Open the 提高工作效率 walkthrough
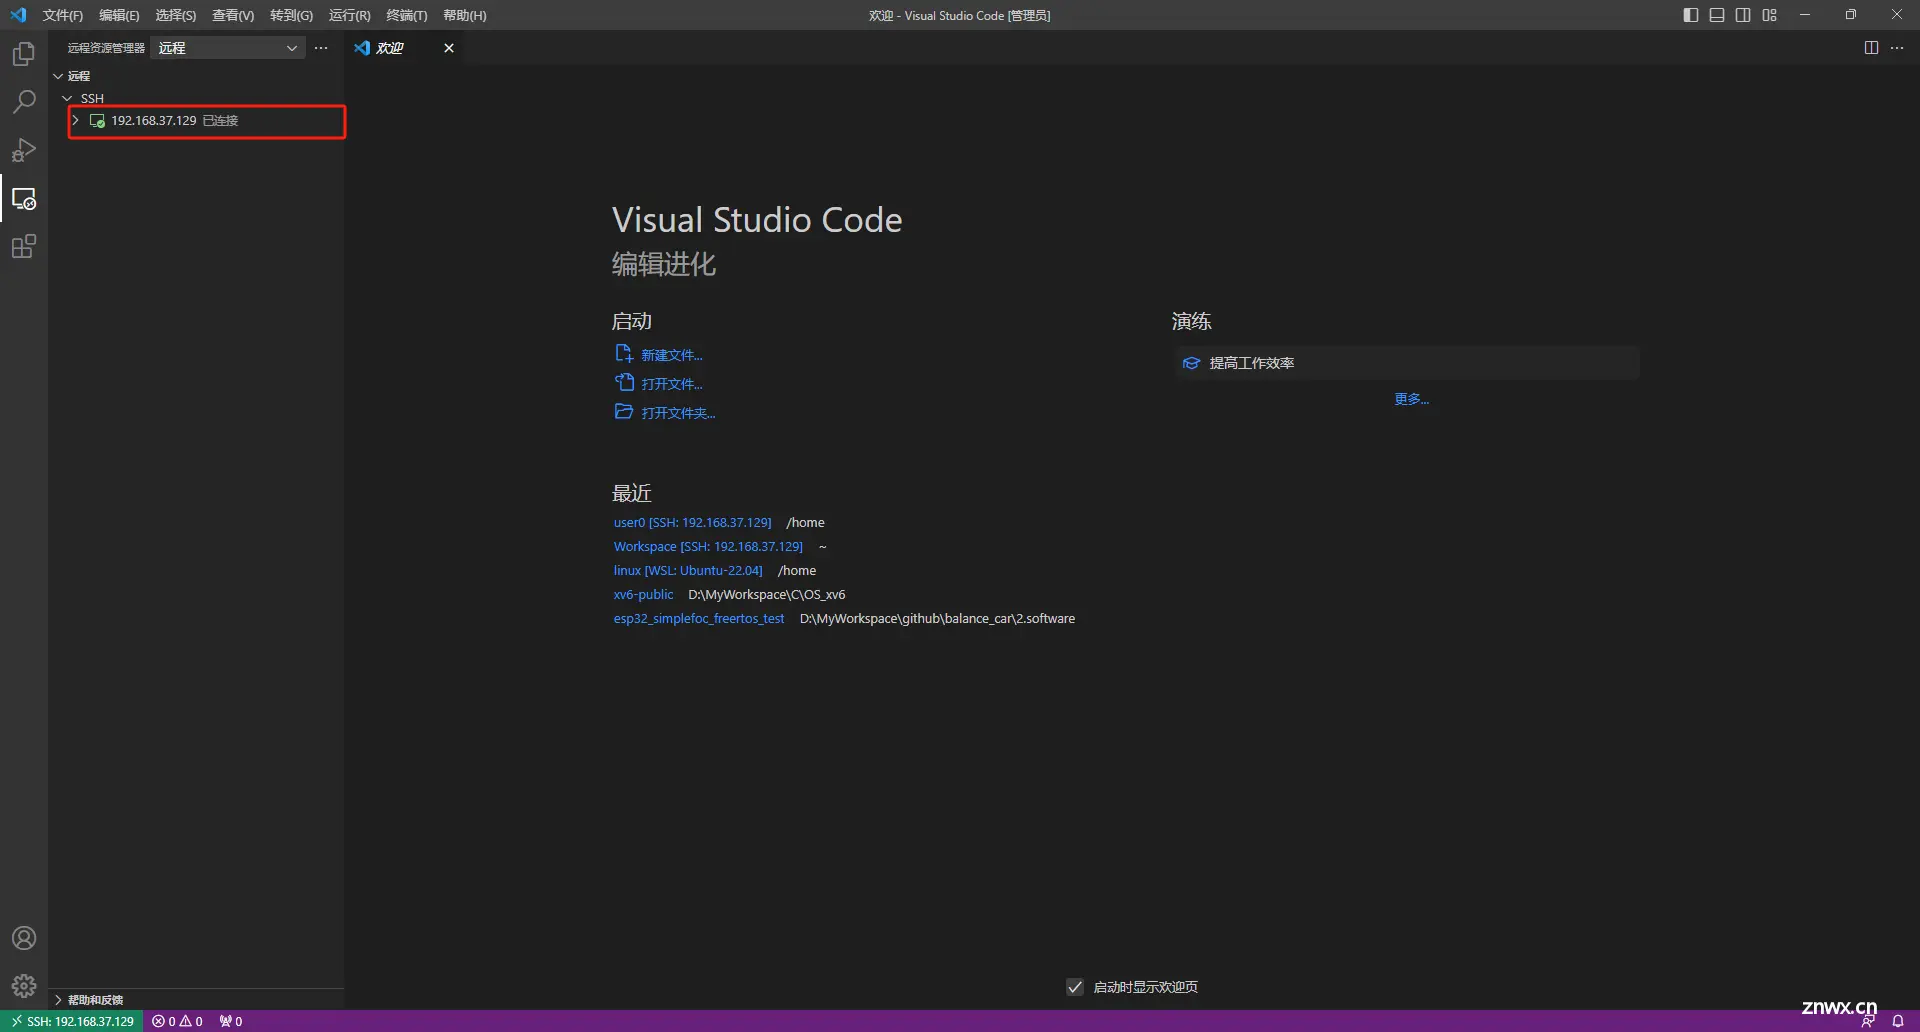 pyautogui.click(x=1407, y=363)
